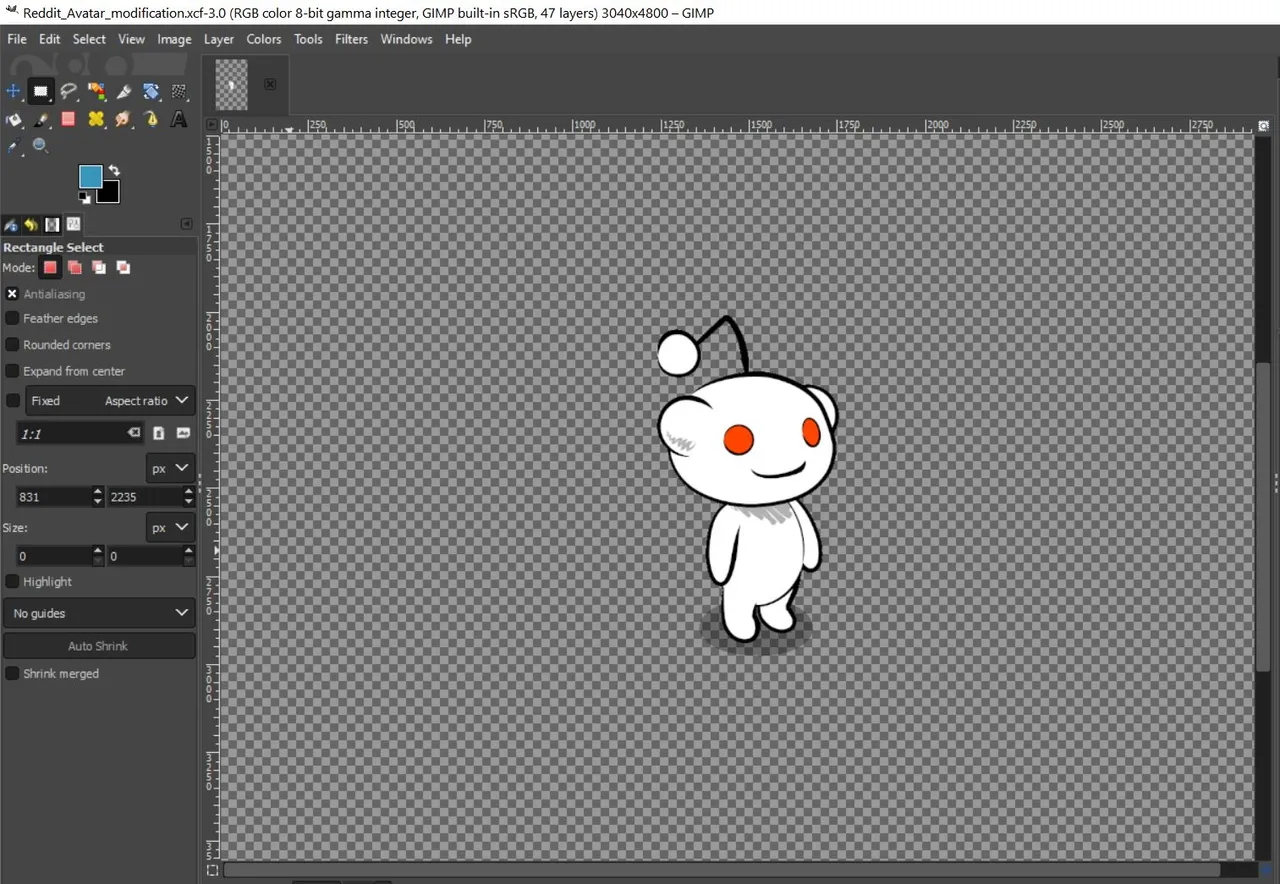Screen dimensions: 1280x884
Task: Open the No guides dropdown
Action: pyautogui.click(x=99, y=613)
